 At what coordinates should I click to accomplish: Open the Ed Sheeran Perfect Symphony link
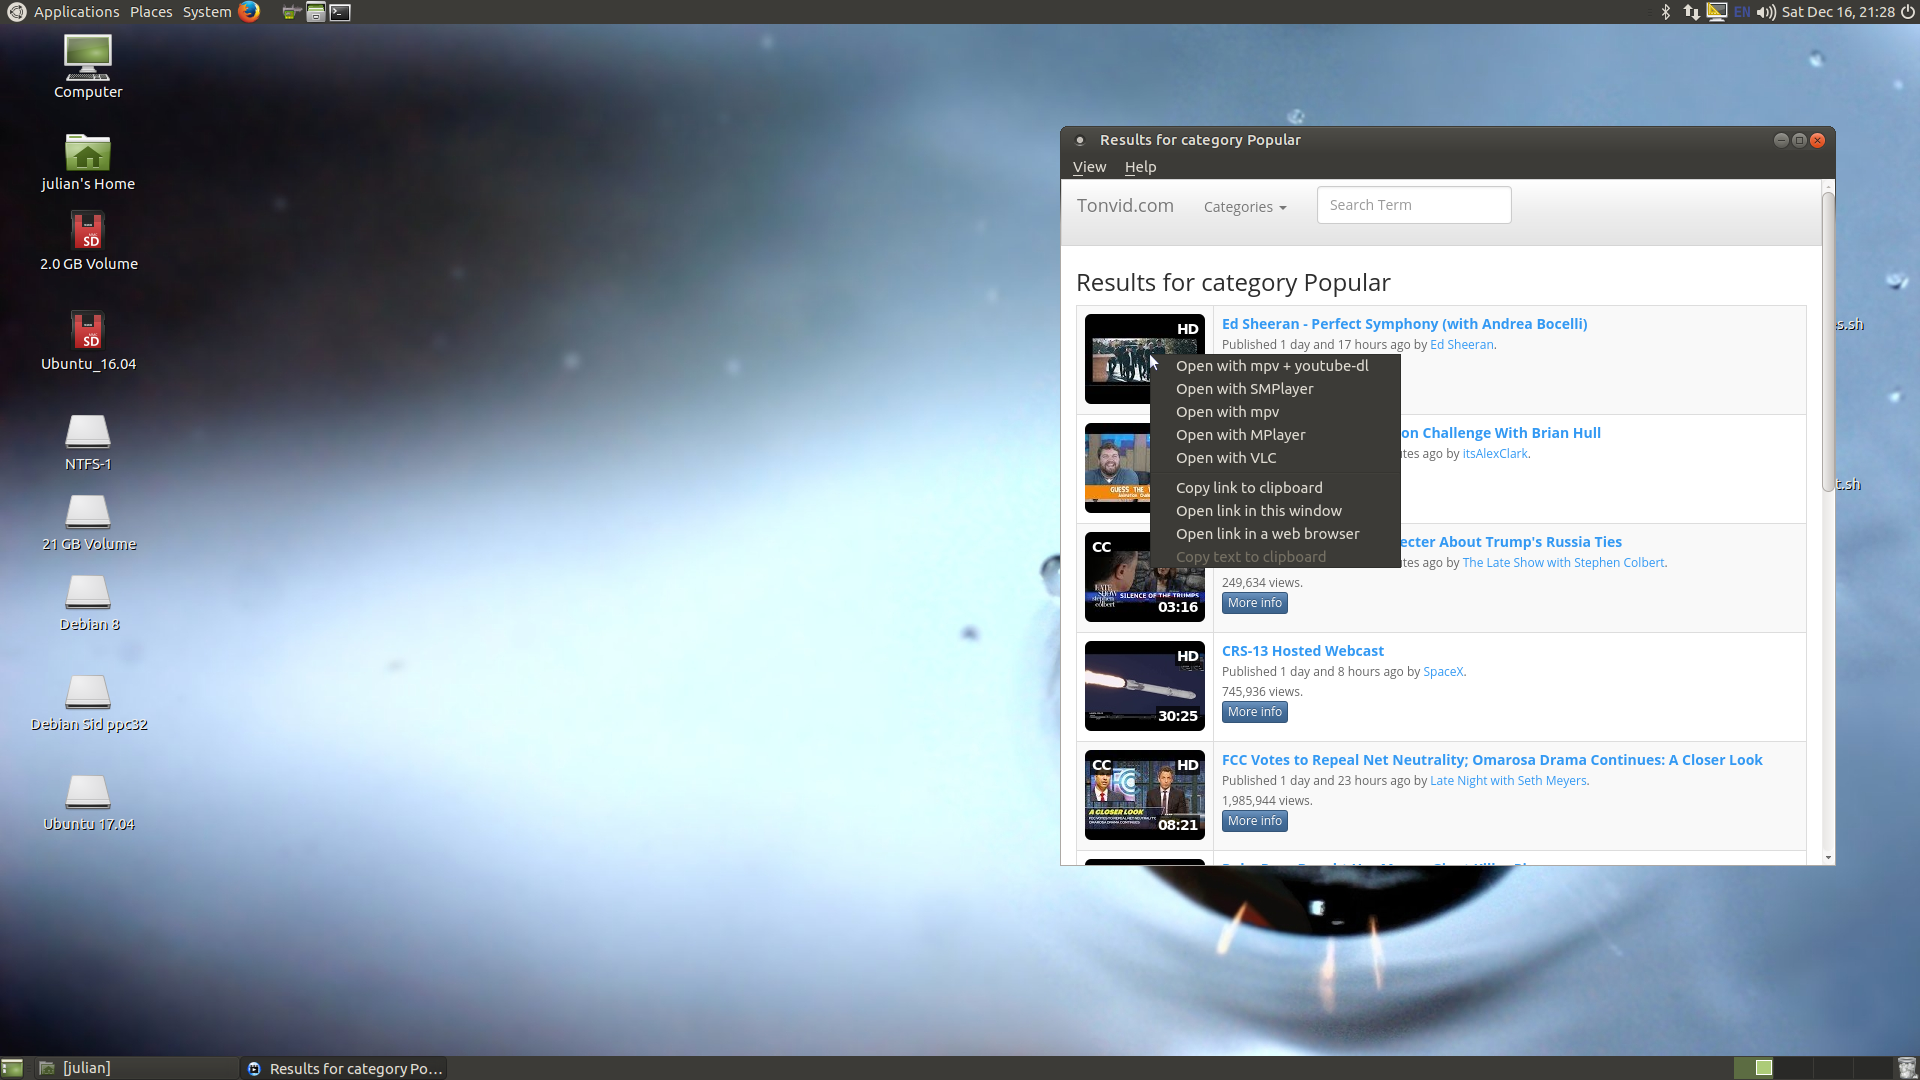tap(1404, 324)
